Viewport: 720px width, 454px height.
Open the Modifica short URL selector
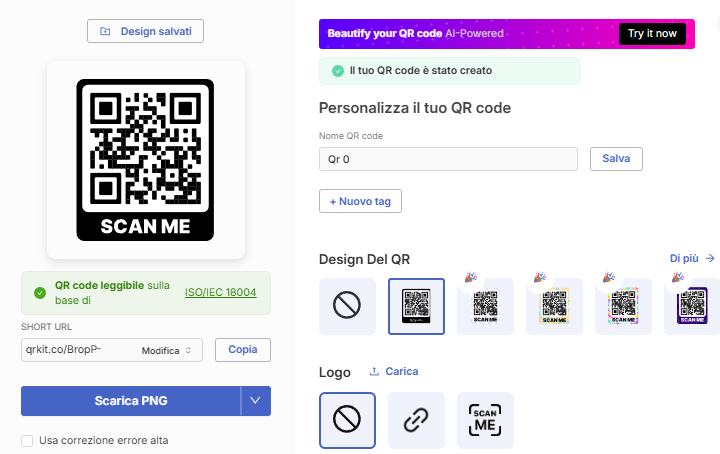click(x=166, y=351)
